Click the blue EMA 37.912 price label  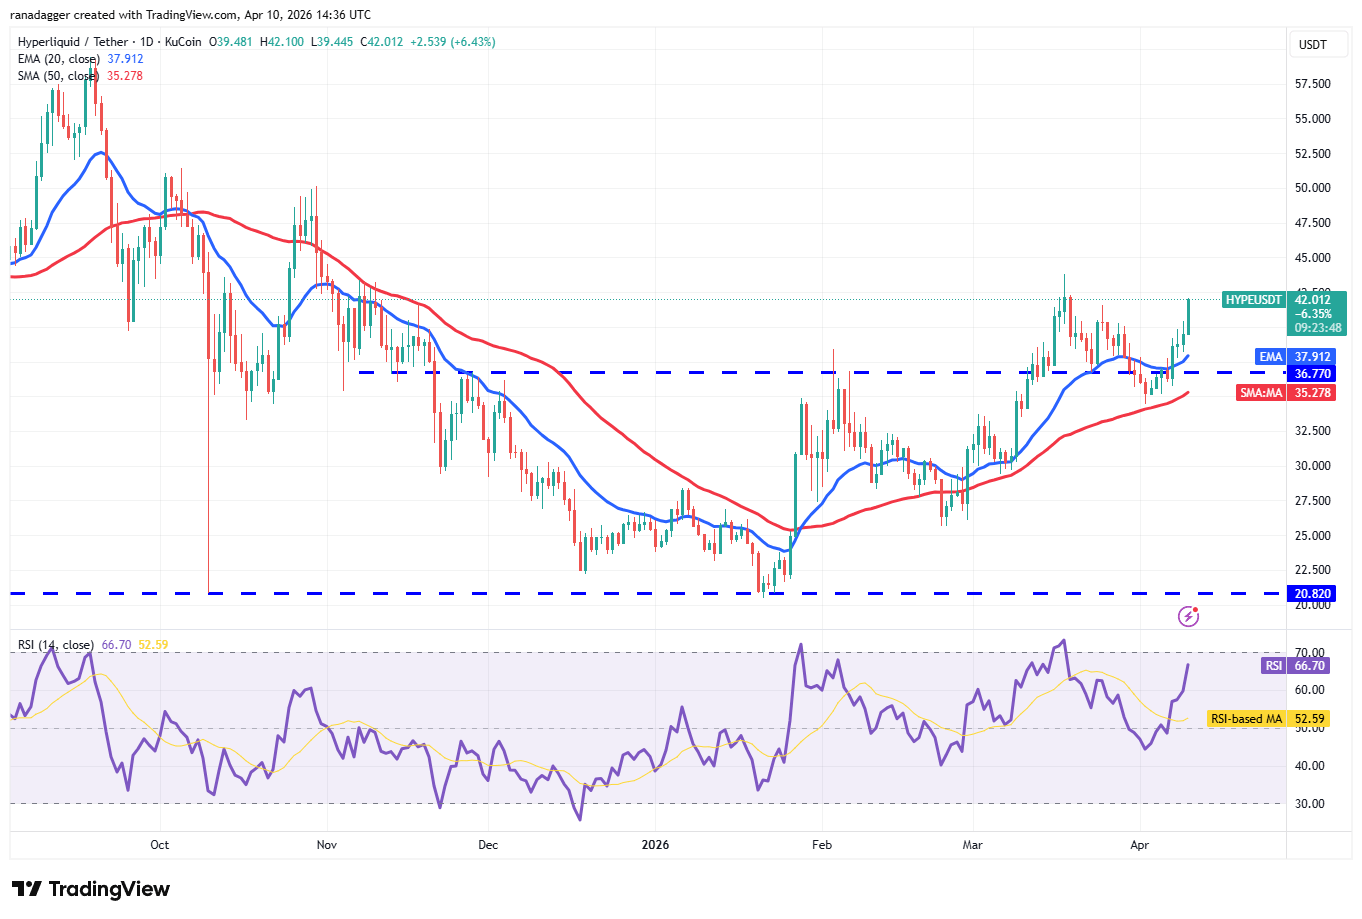(1295, 357)
